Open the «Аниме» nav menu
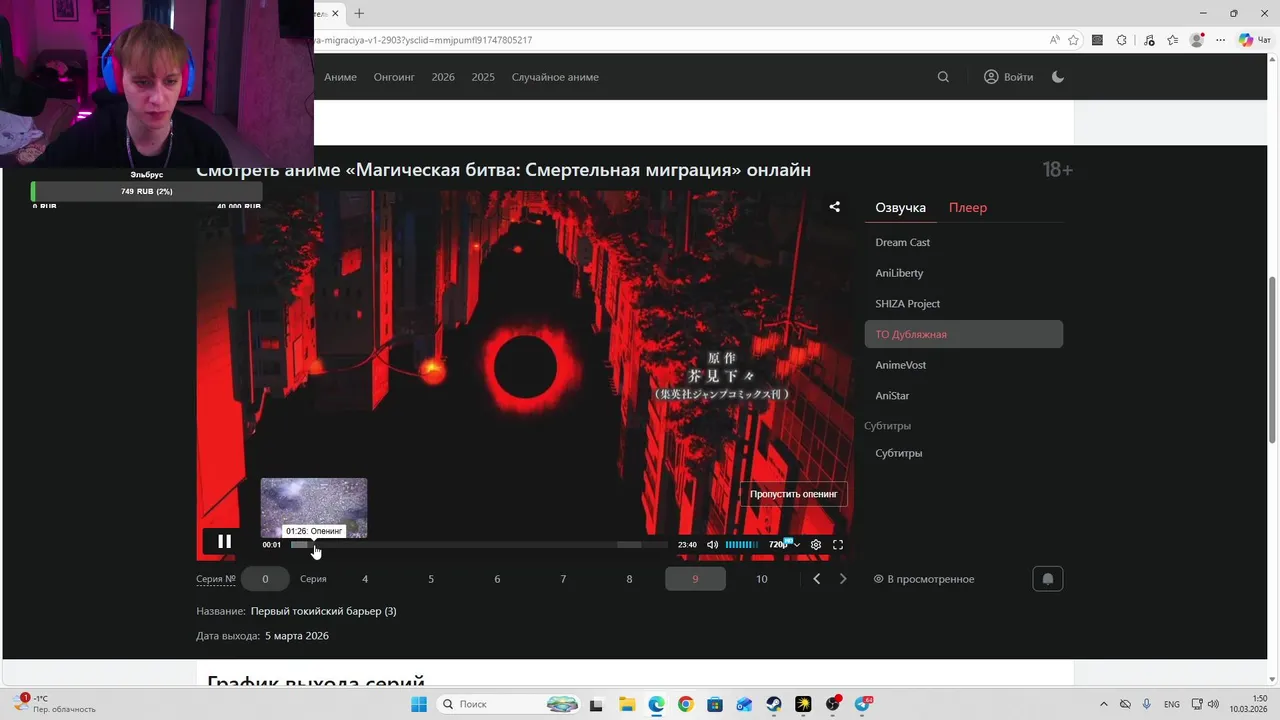 tap(340, 77)
